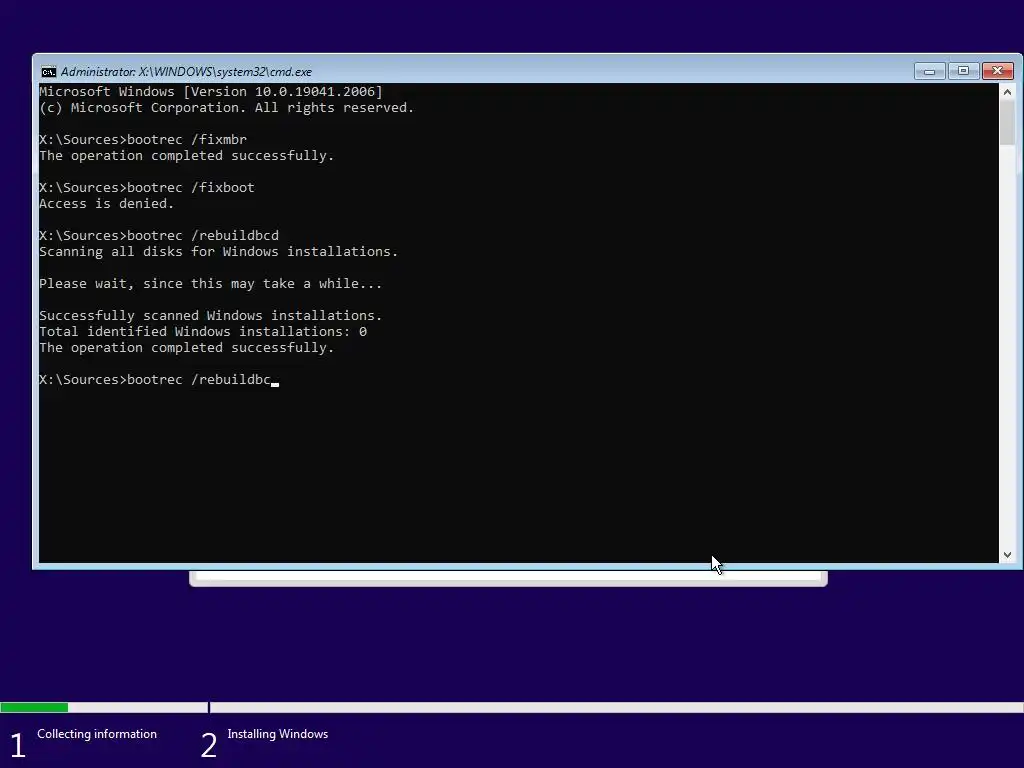The height and width of the screenshot is (768, 1024).
Task: Click 'Scanning all disks for Windows installations.' line
Action: pos(218,251)
